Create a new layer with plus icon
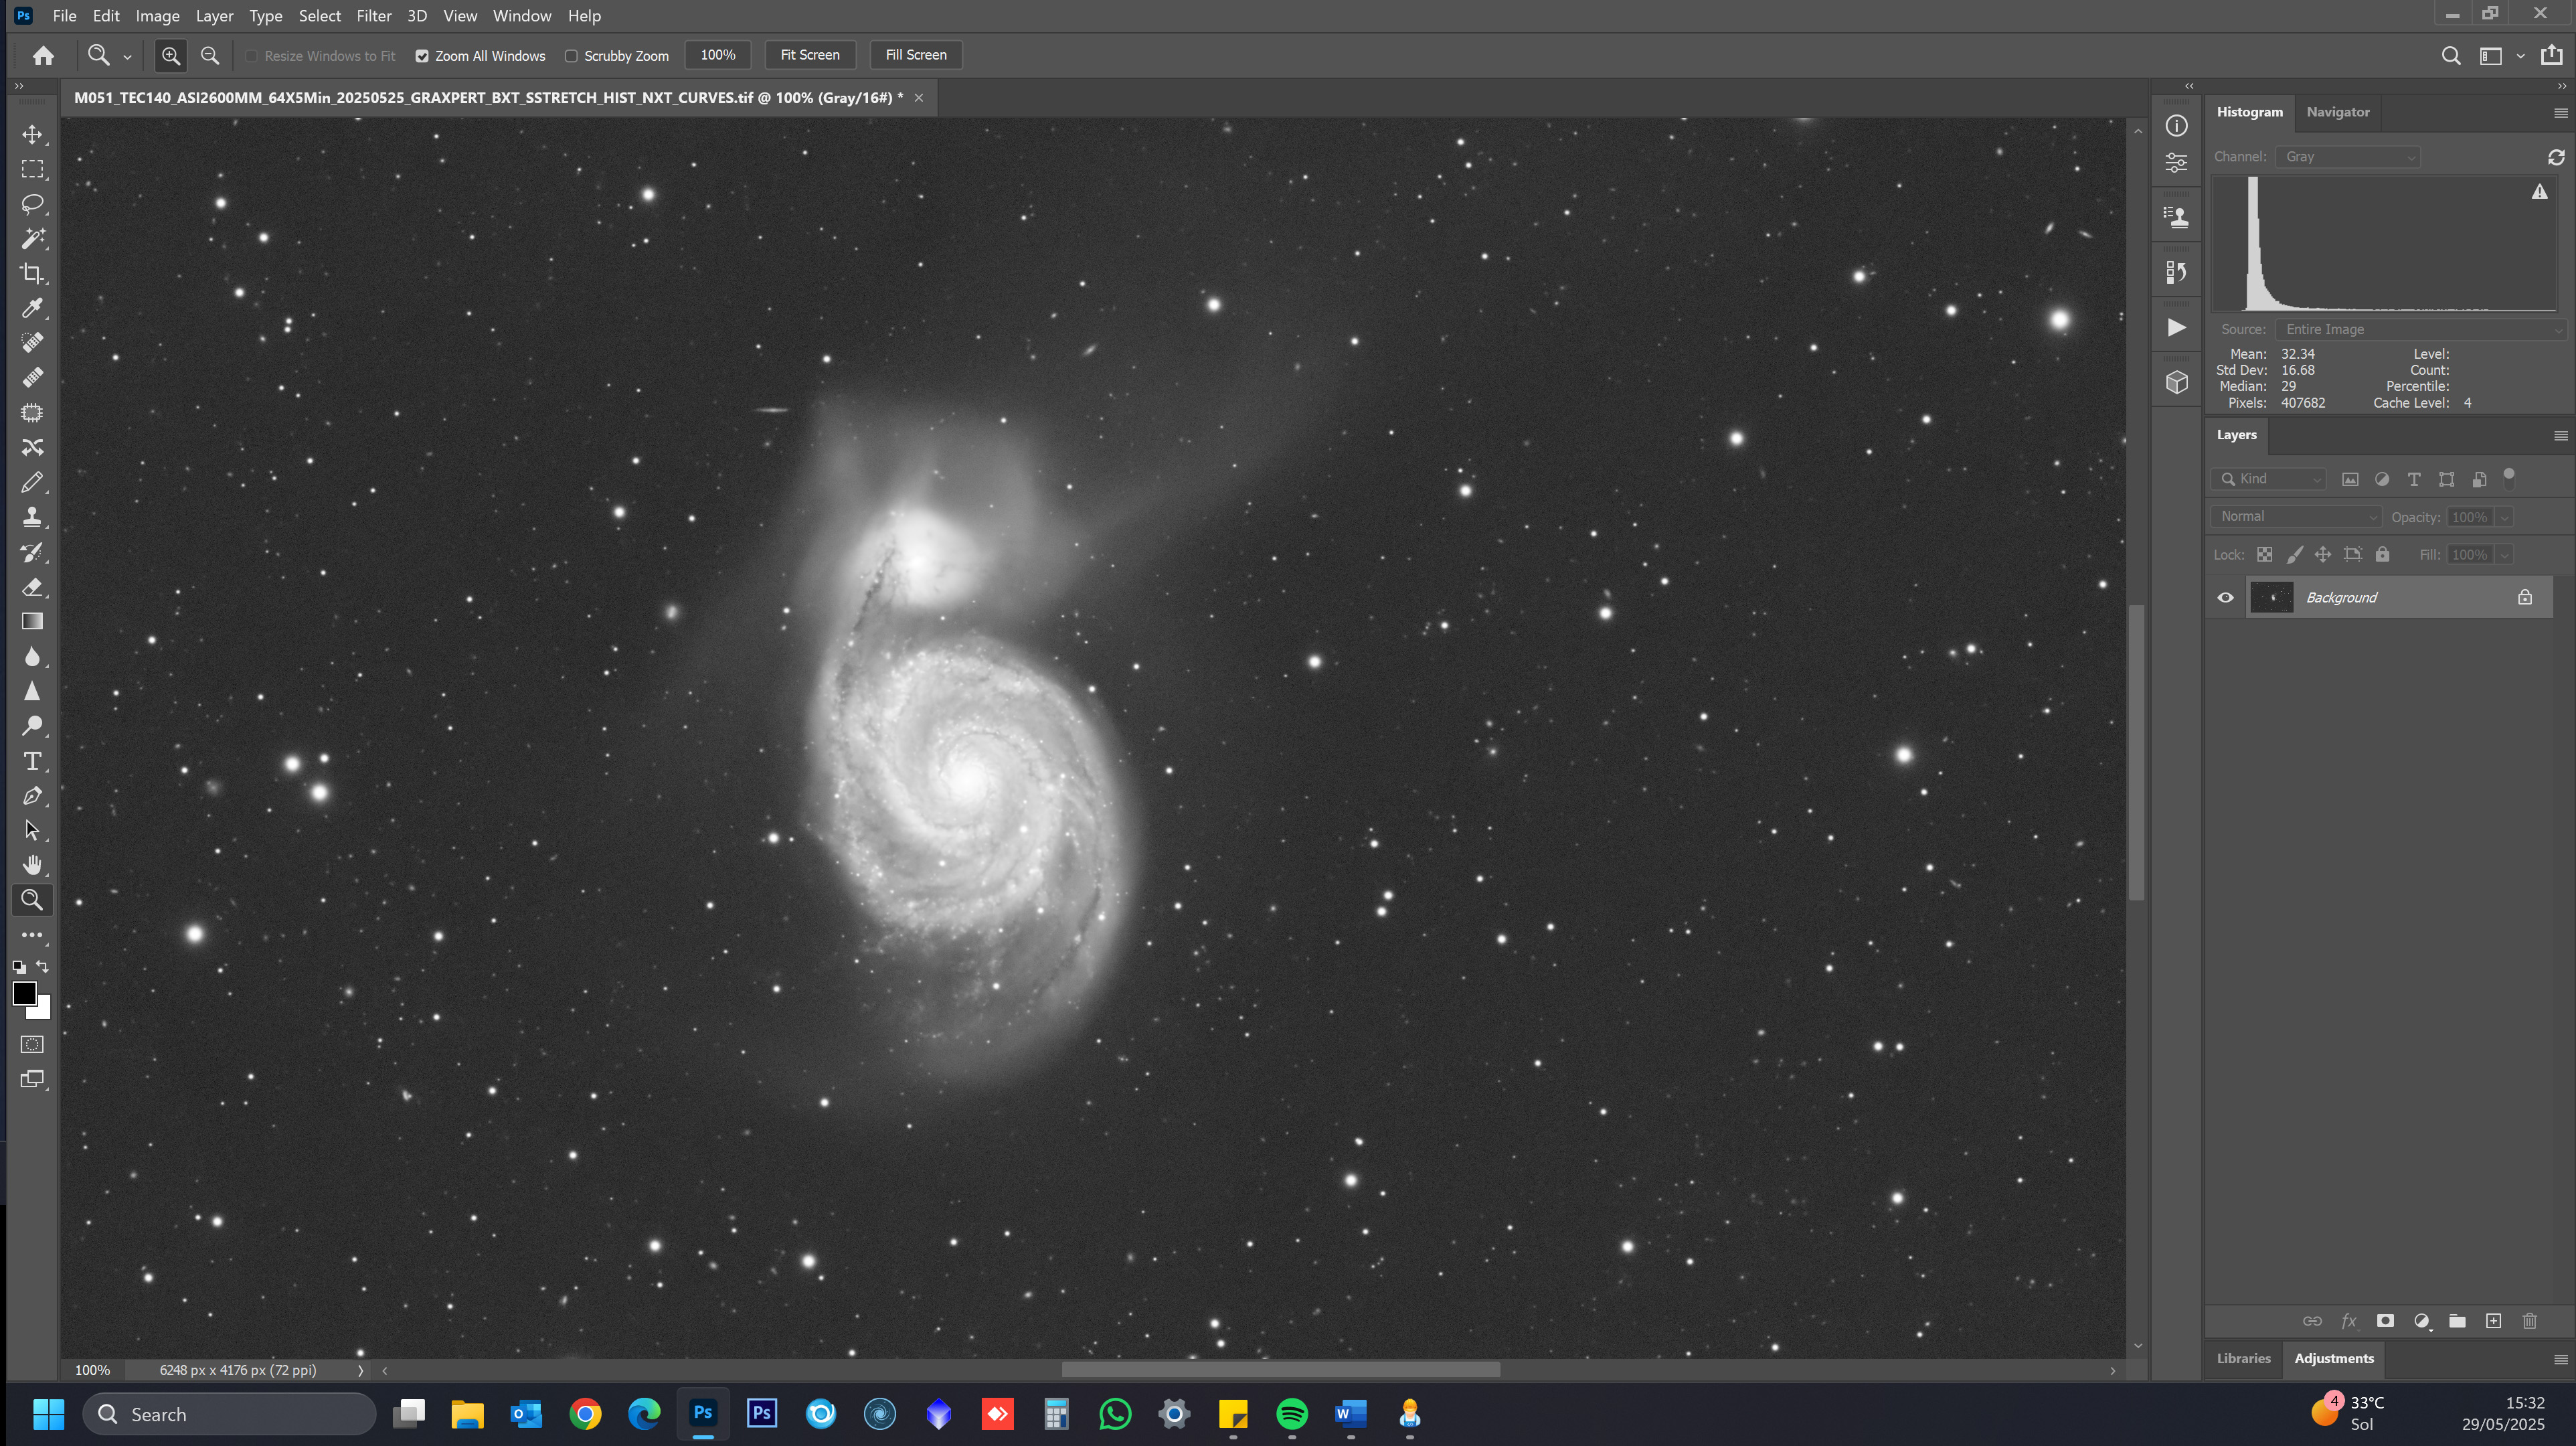This screenshot has height=1446, width=2576. [2493, 1321]
